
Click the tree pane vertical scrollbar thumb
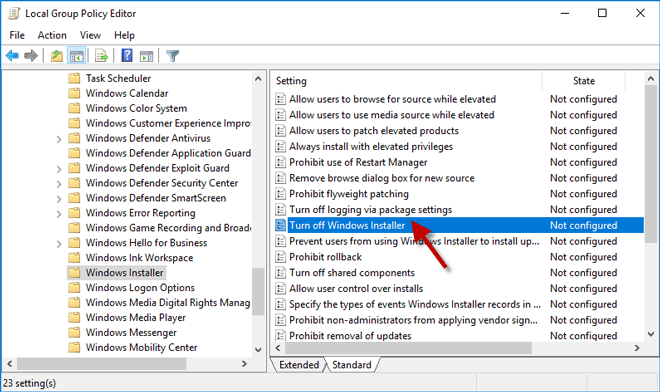pyautogui.click(x=258, y=291)
